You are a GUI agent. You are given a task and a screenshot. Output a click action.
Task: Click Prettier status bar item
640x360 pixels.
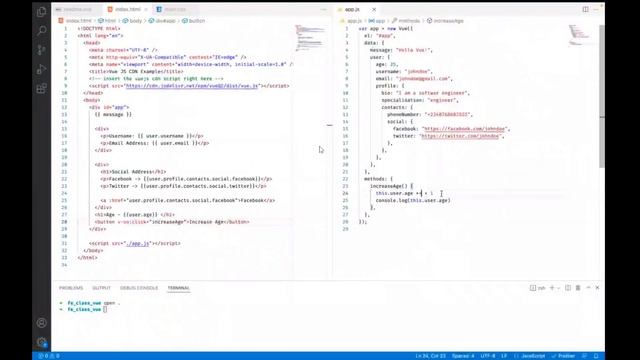point(563,356)
